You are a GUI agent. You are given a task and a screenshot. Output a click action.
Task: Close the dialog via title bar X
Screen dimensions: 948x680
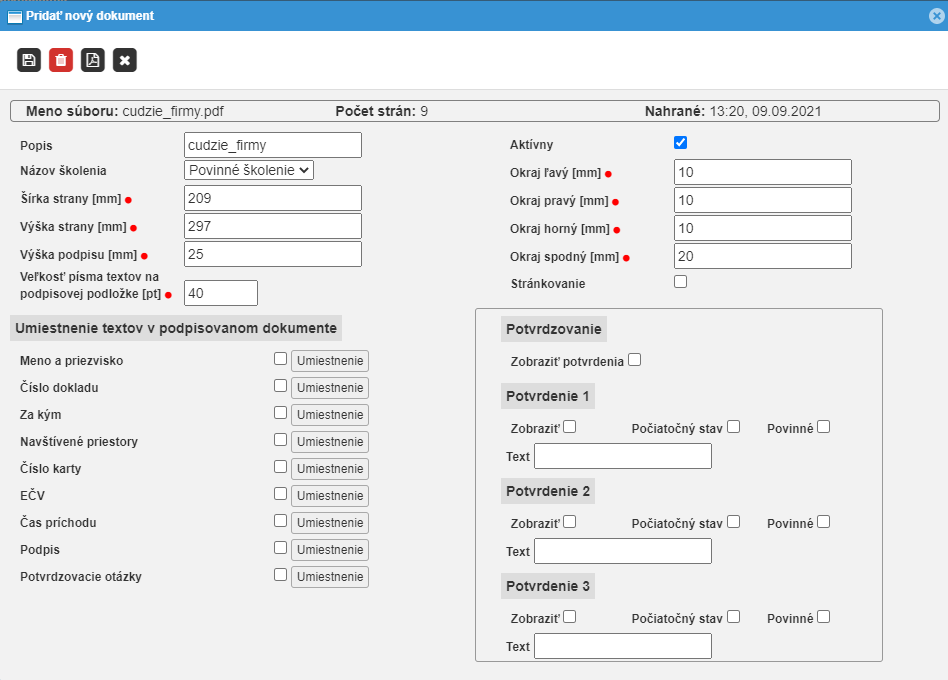(x=934, y=16)
